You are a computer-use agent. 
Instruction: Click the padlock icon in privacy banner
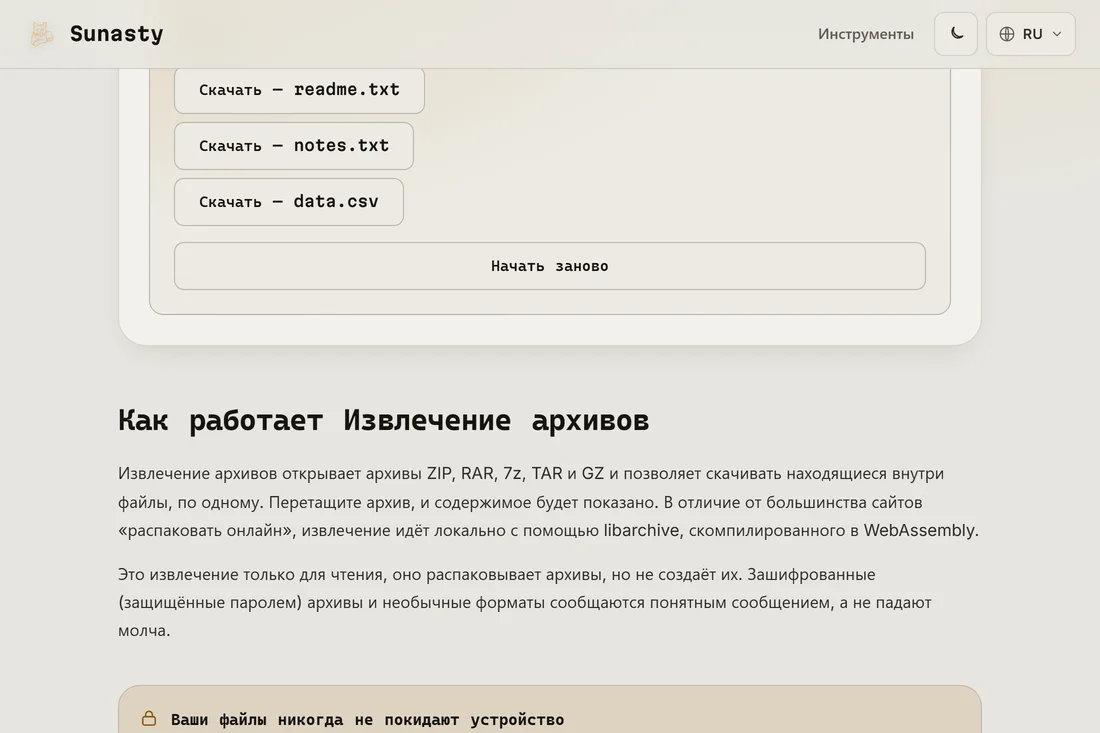(x=149, y=719)
